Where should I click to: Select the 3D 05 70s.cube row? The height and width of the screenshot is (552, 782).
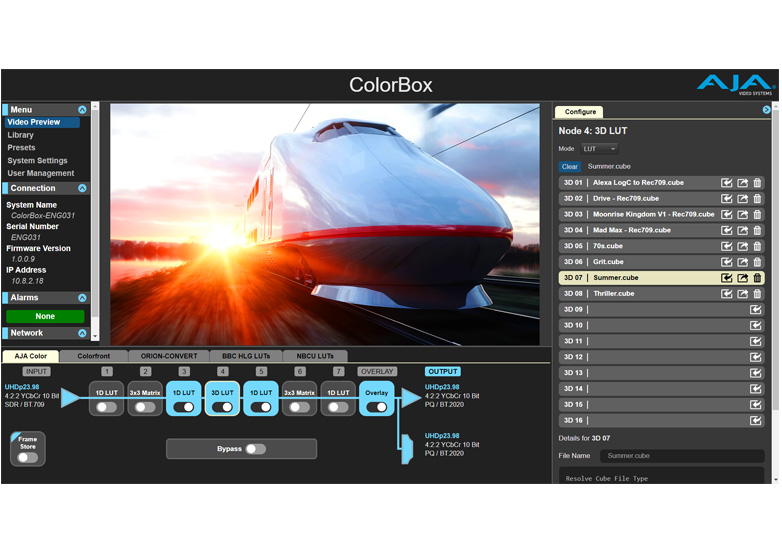click(x=661, y=246)
